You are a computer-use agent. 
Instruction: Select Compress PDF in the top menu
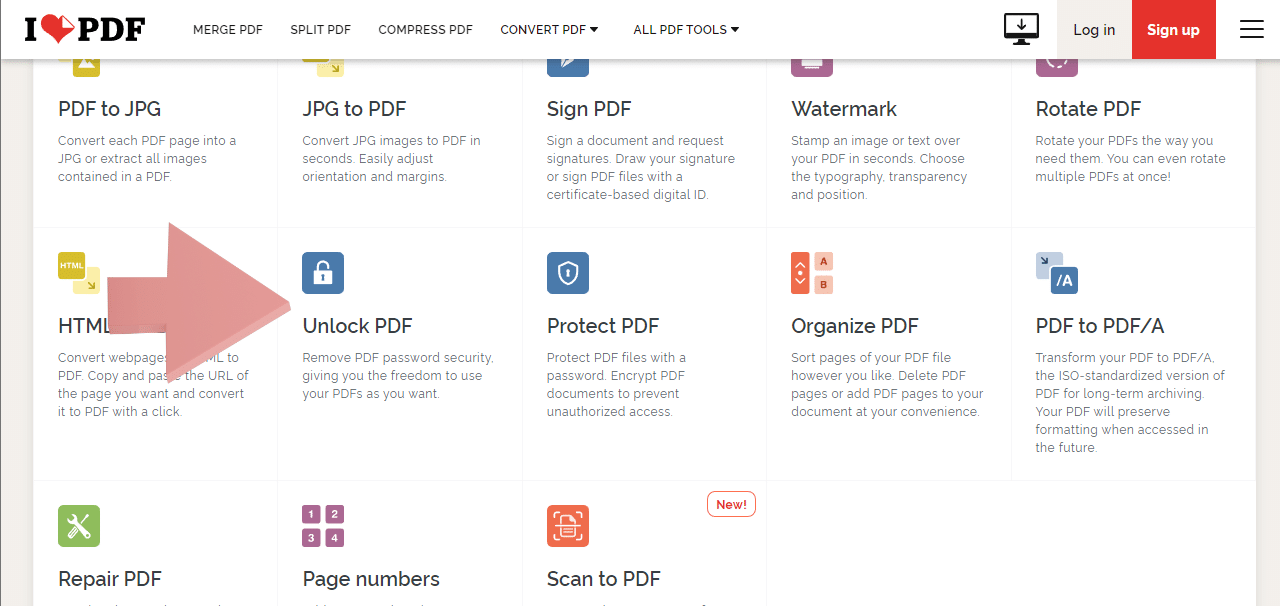pos(426,30)
